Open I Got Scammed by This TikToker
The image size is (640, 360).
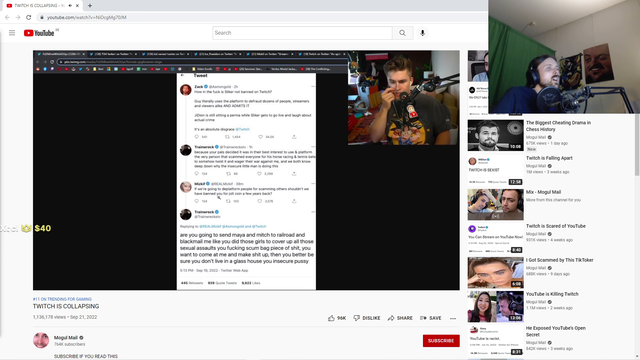click(560, 260)
